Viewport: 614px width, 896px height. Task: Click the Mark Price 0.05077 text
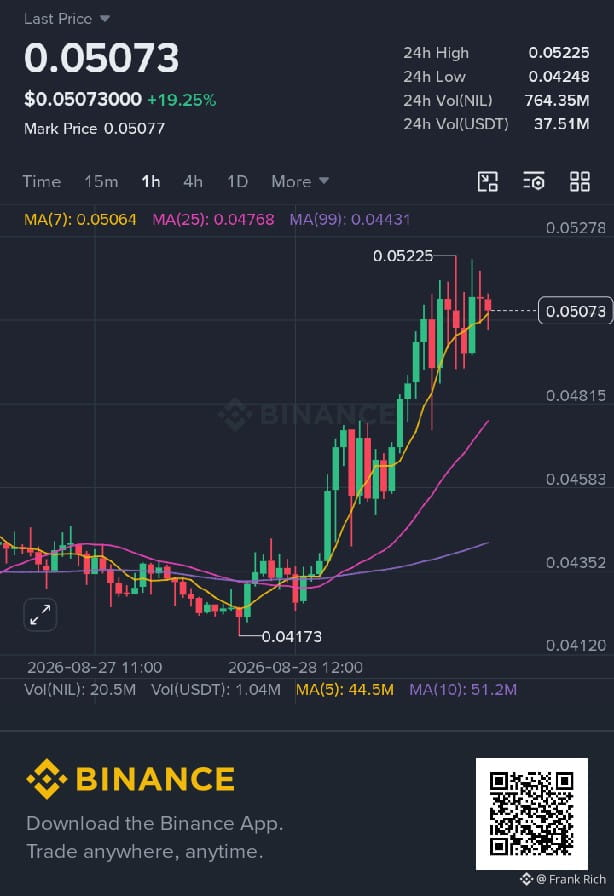pos(94,129)
